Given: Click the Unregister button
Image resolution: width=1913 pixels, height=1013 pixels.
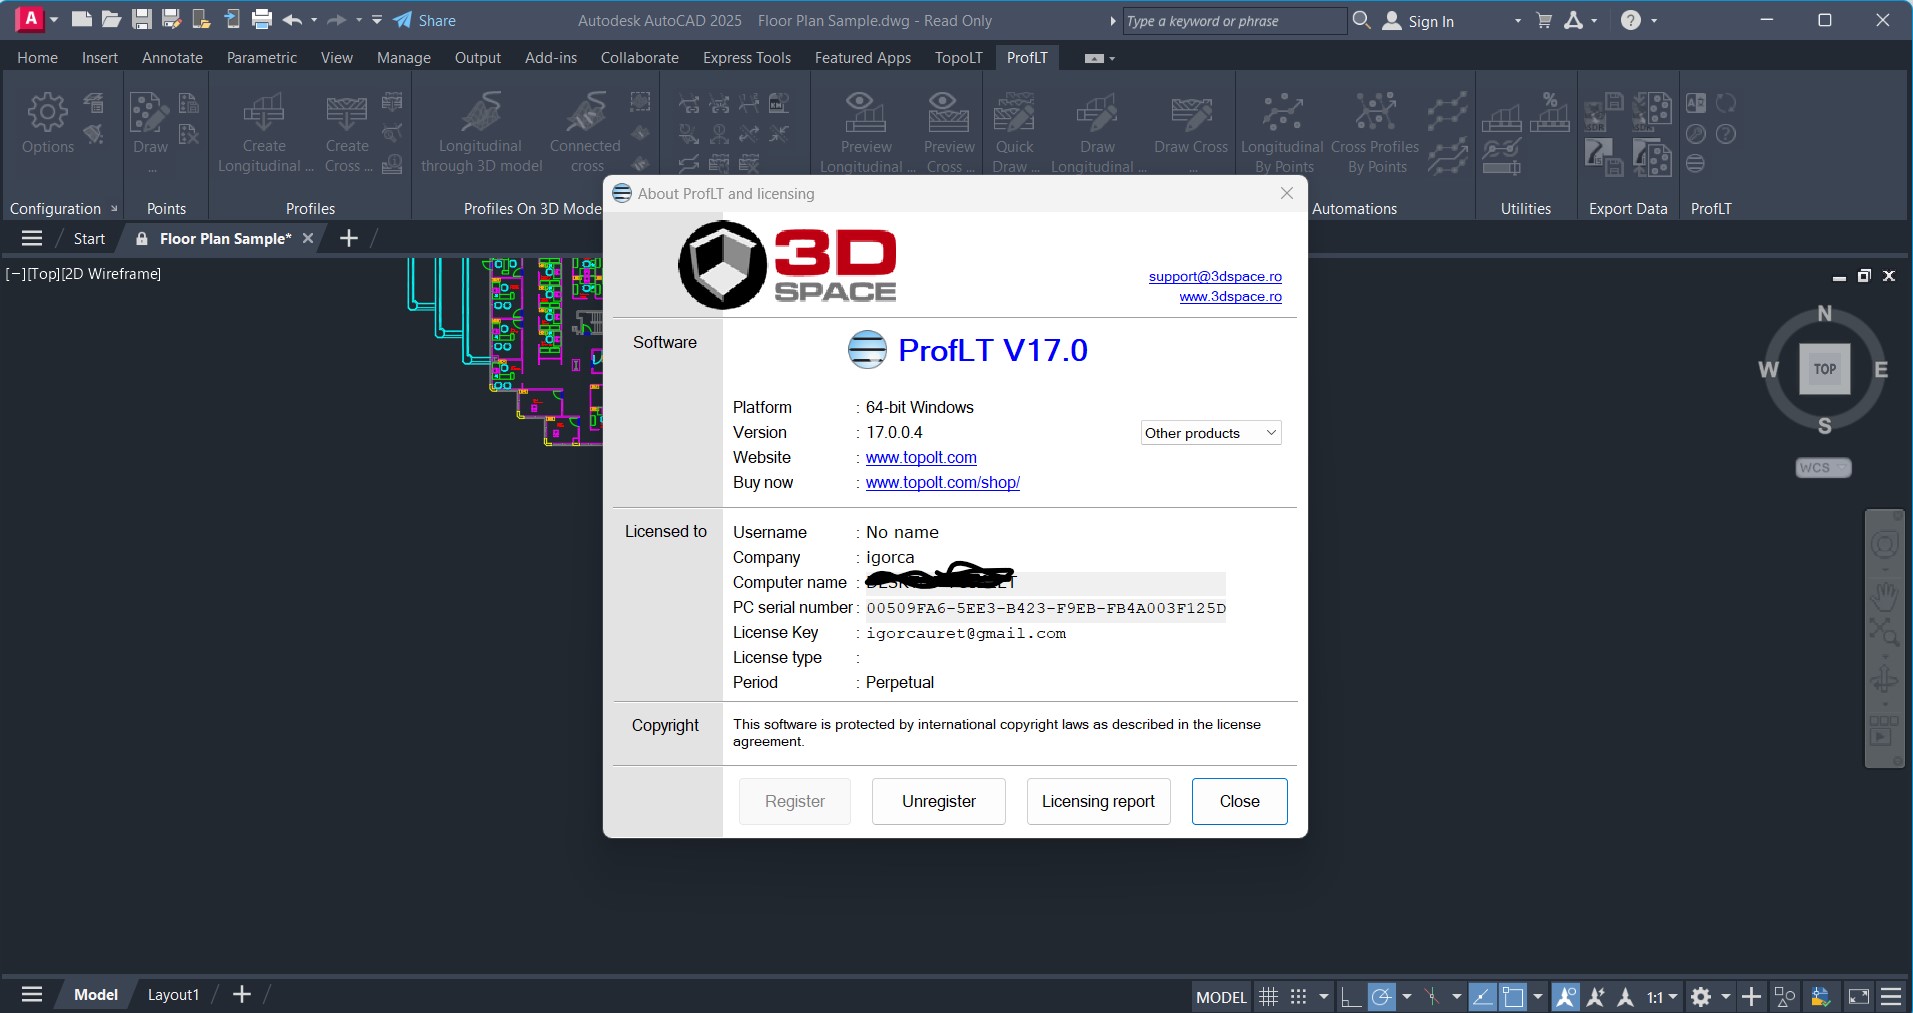Looking at the screenshot, I should pos(939,801).
